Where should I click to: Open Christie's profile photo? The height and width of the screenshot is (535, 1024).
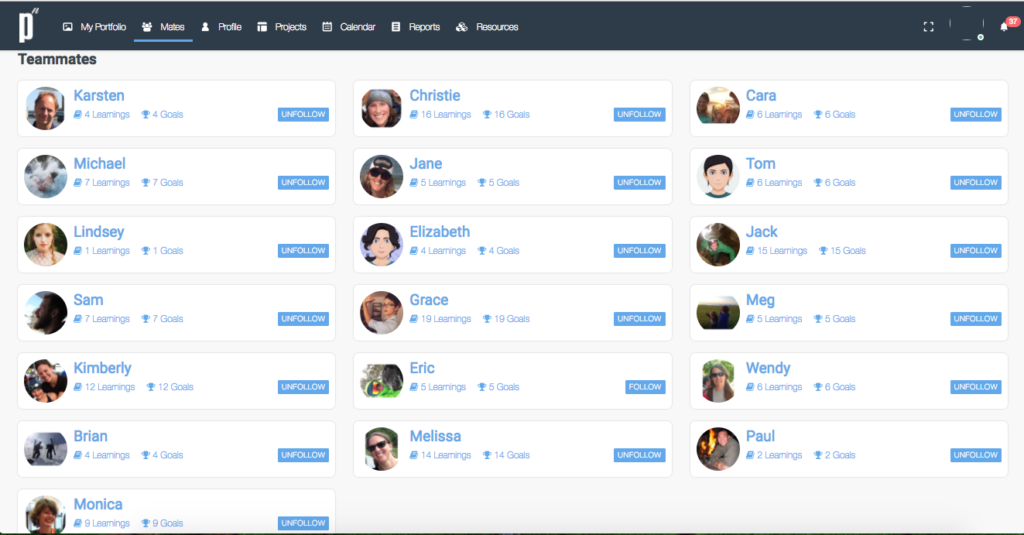coord(381,108)
